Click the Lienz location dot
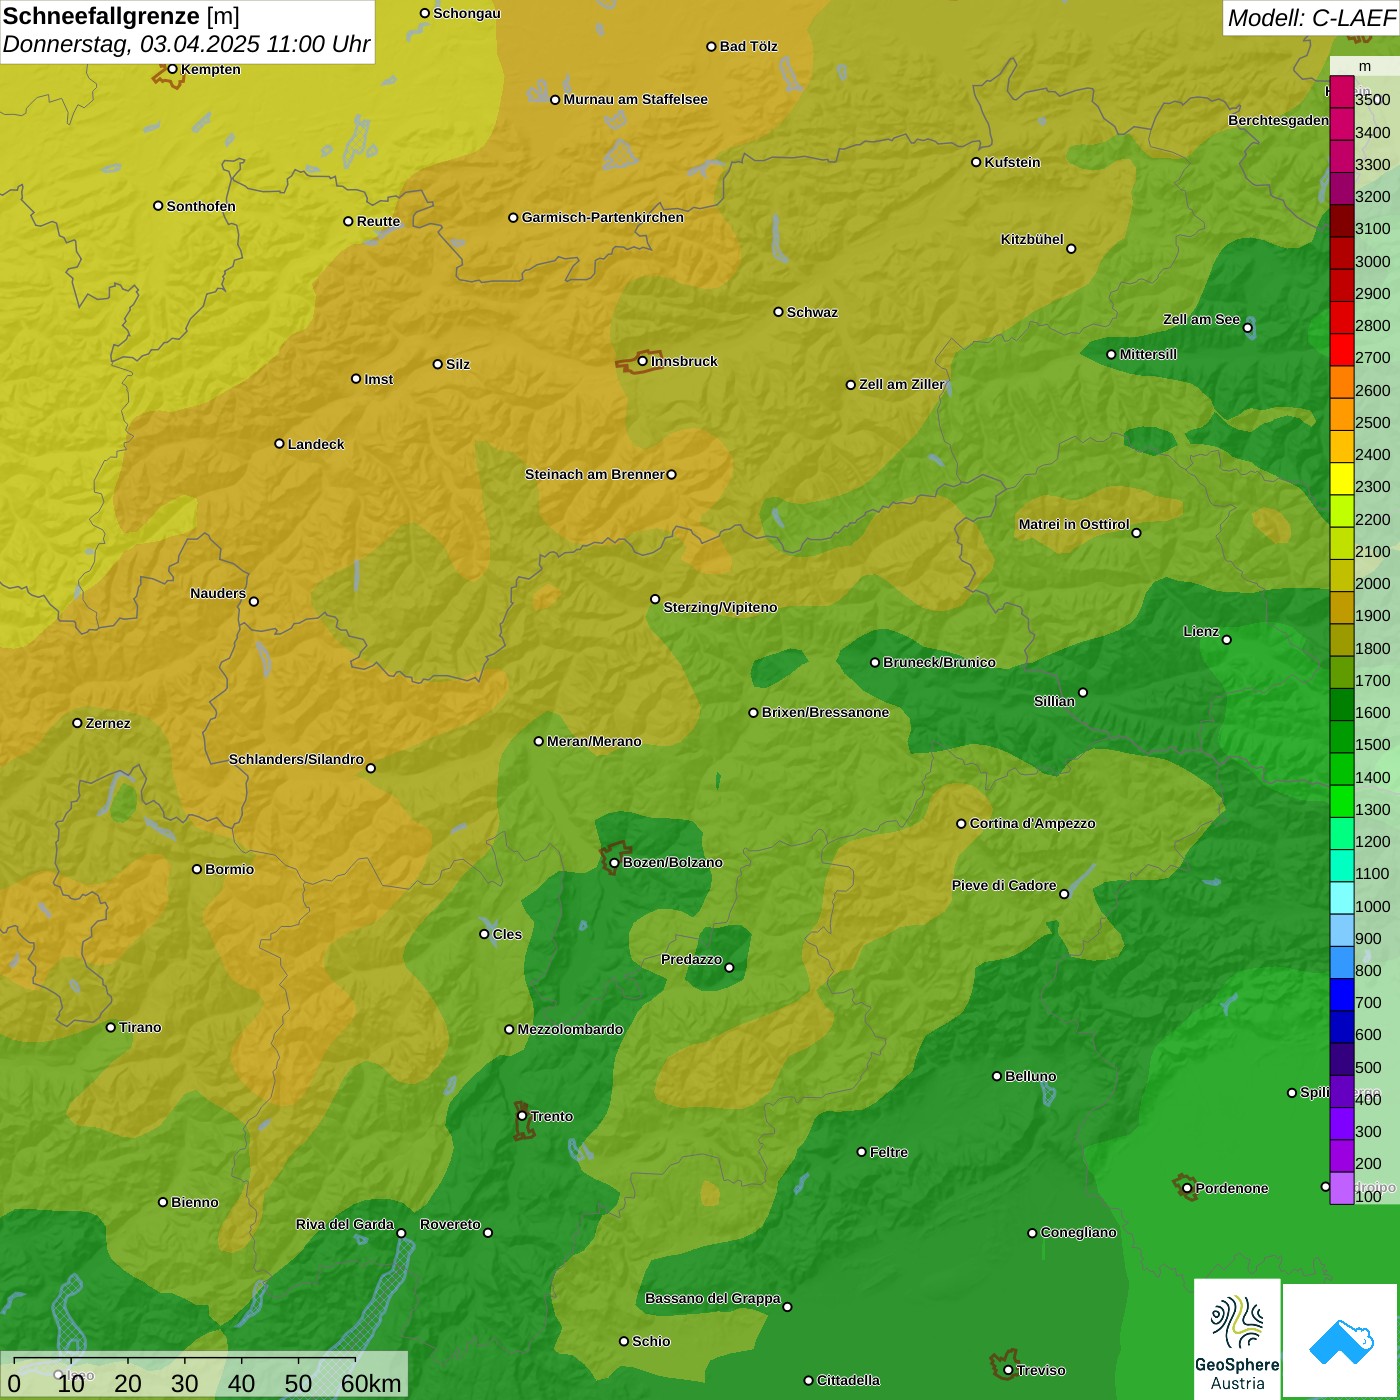1400x1400 pixels. (1227, 640)
